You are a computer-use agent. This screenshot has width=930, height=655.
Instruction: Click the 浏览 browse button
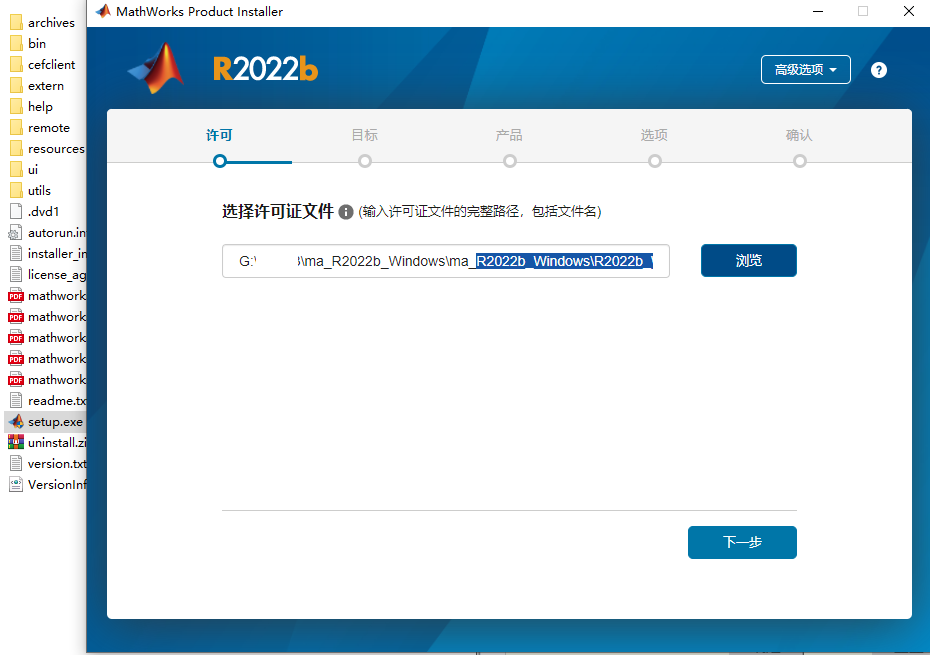point(749,260)
